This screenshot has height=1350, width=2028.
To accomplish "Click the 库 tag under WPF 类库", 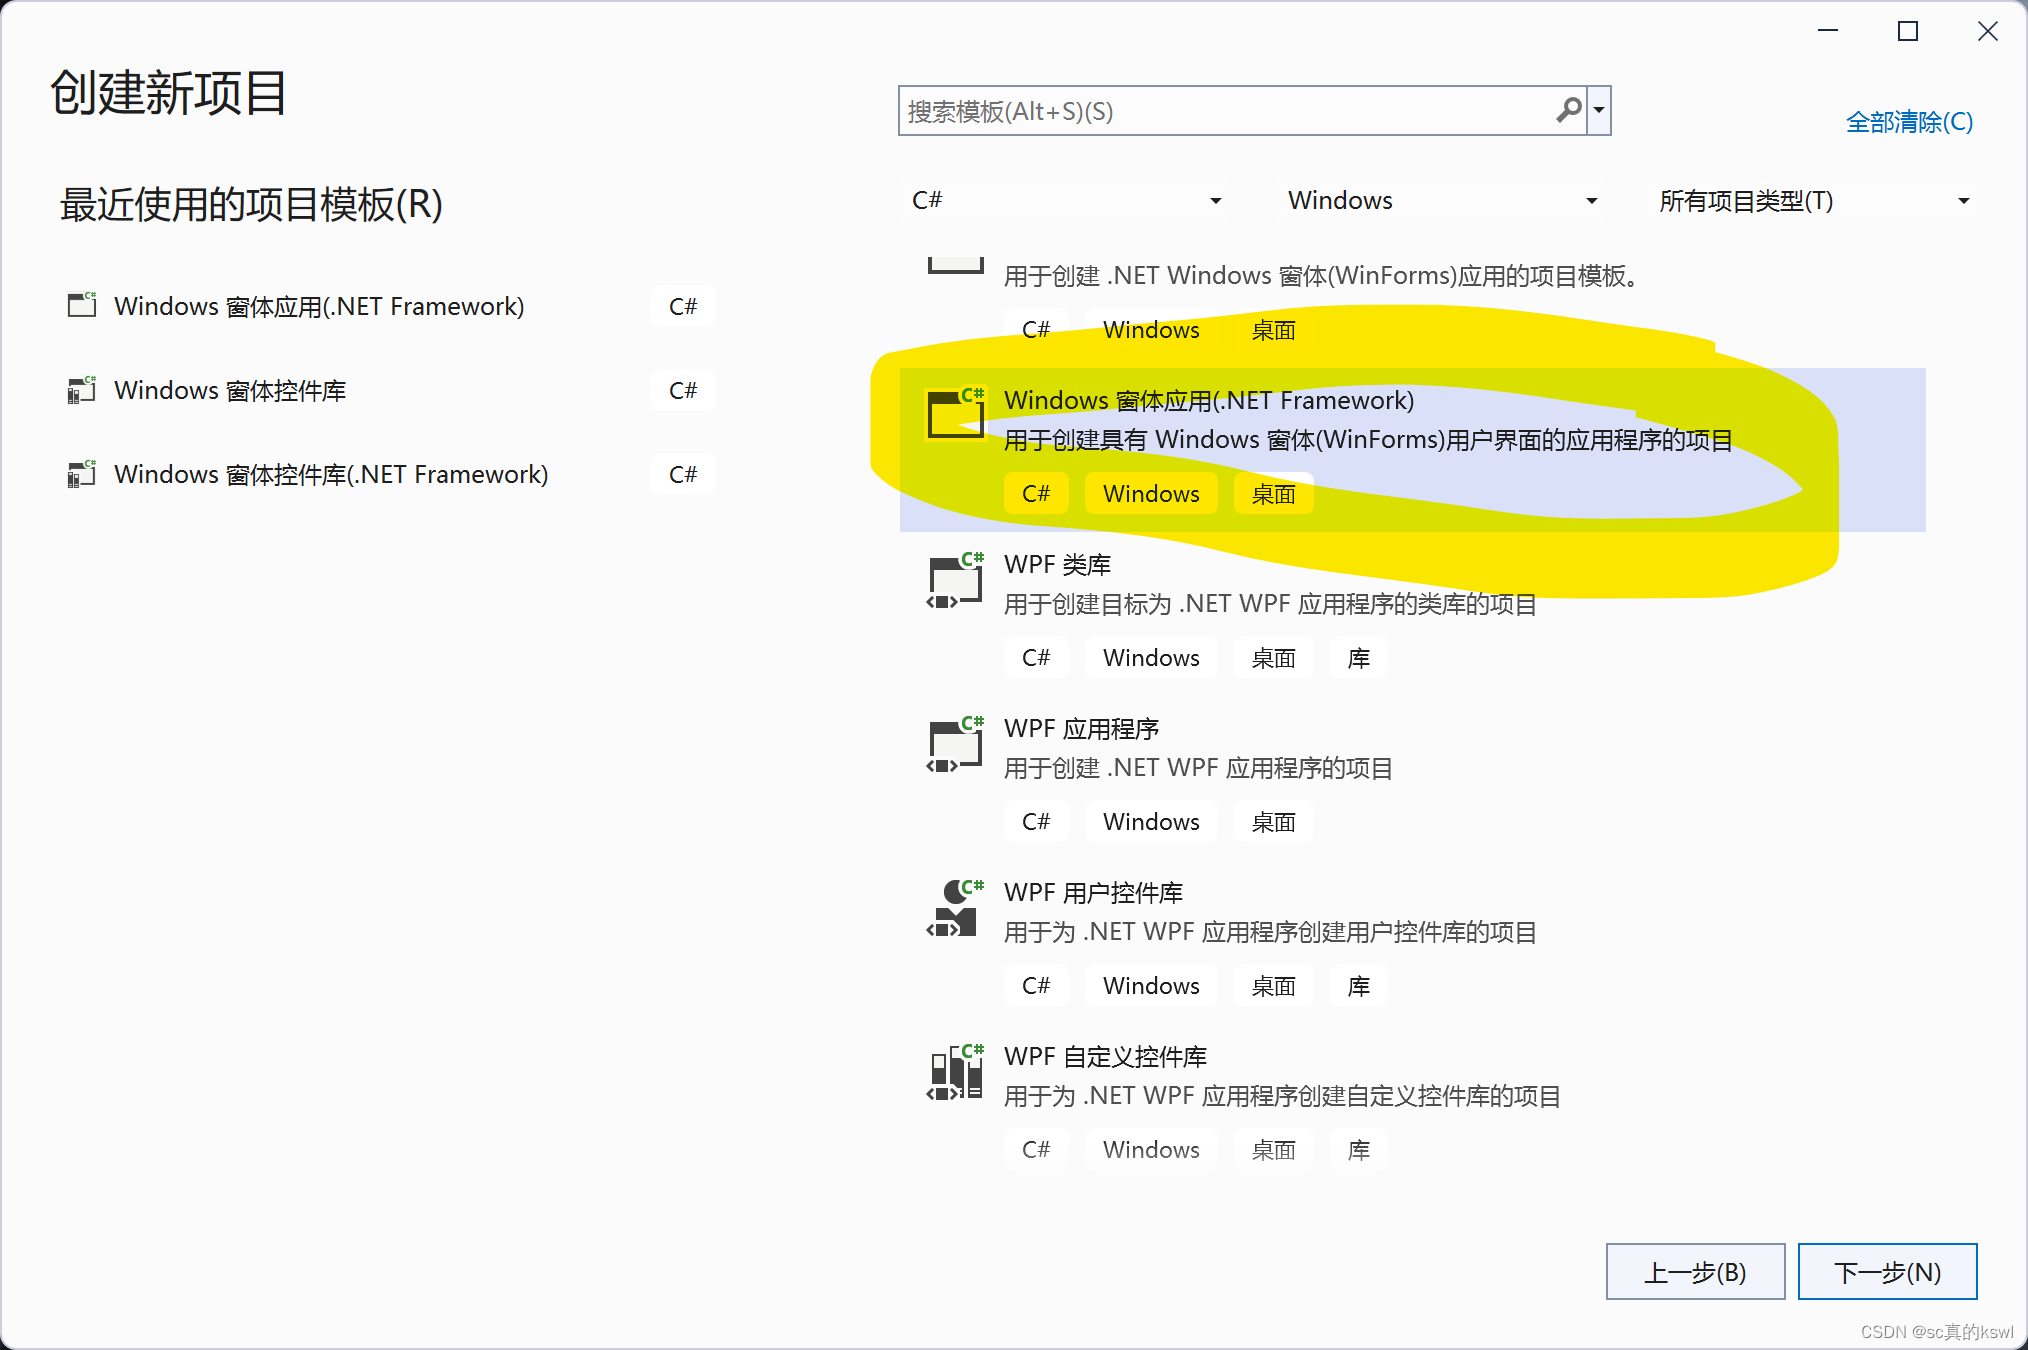I will pyautogui.click(x=1358, y=658).
